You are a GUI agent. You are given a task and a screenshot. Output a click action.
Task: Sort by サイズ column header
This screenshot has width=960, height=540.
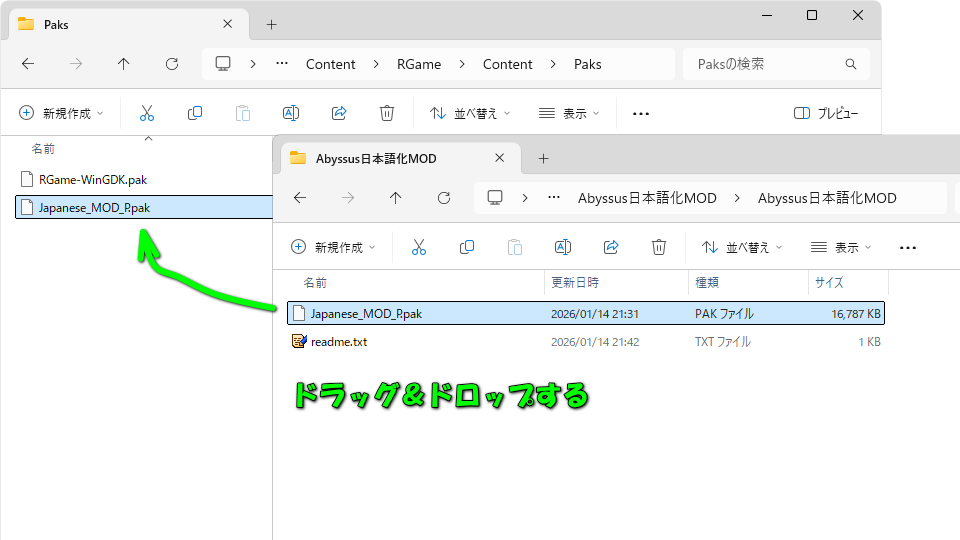[830, 283]
